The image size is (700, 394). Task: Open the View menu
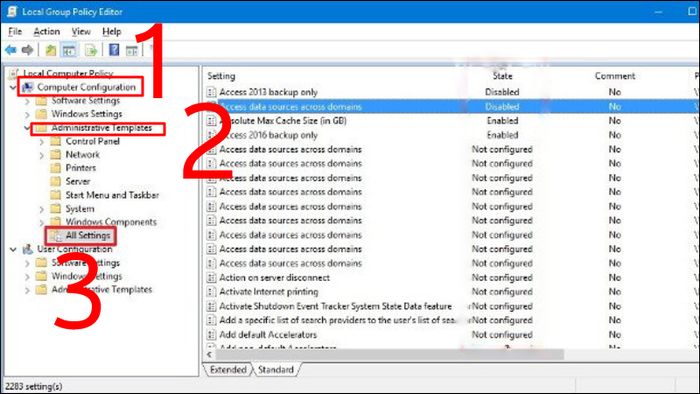(81, 31)
